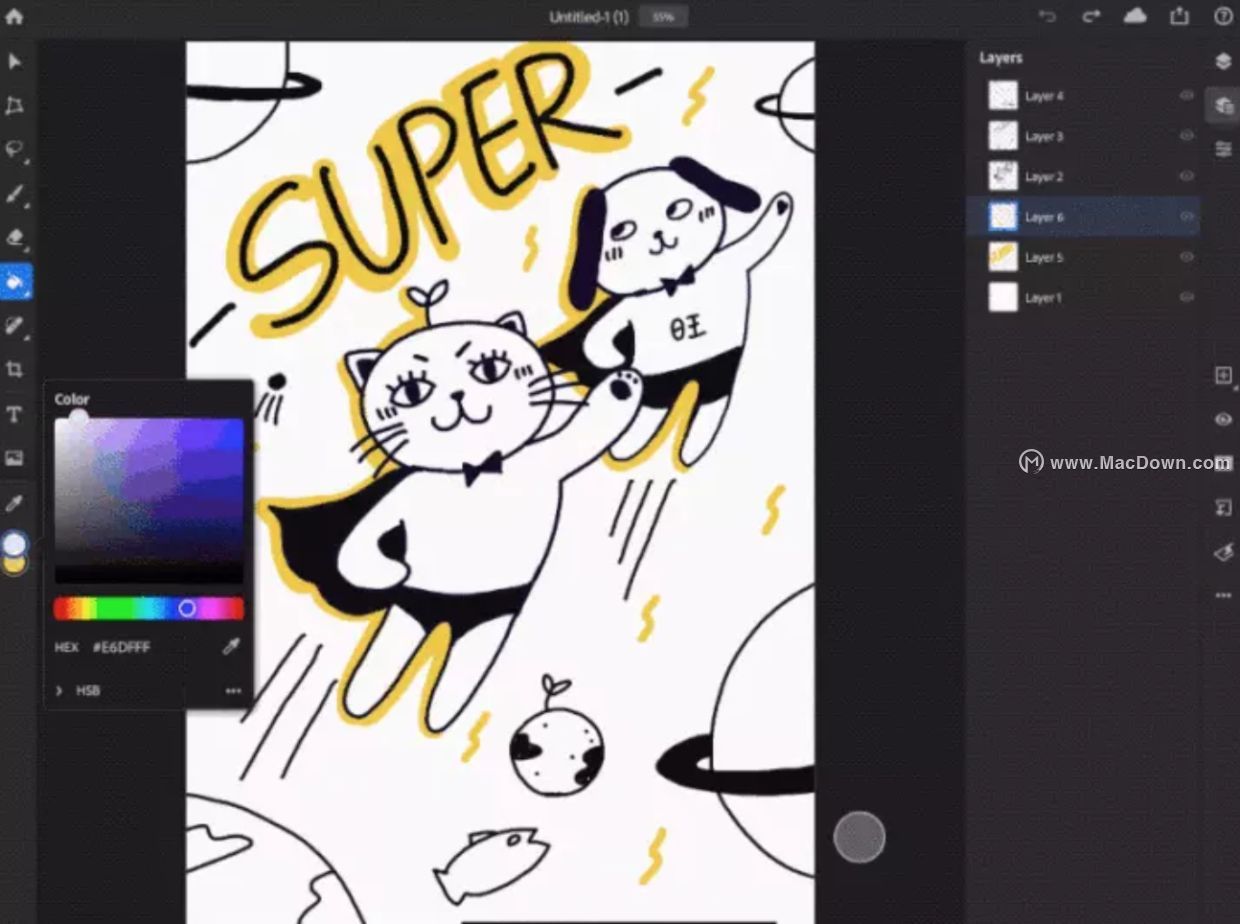Toggle layer visibility eye in right taskbar
This screenshot has height=924, width=1240.
click(1223, 419)
